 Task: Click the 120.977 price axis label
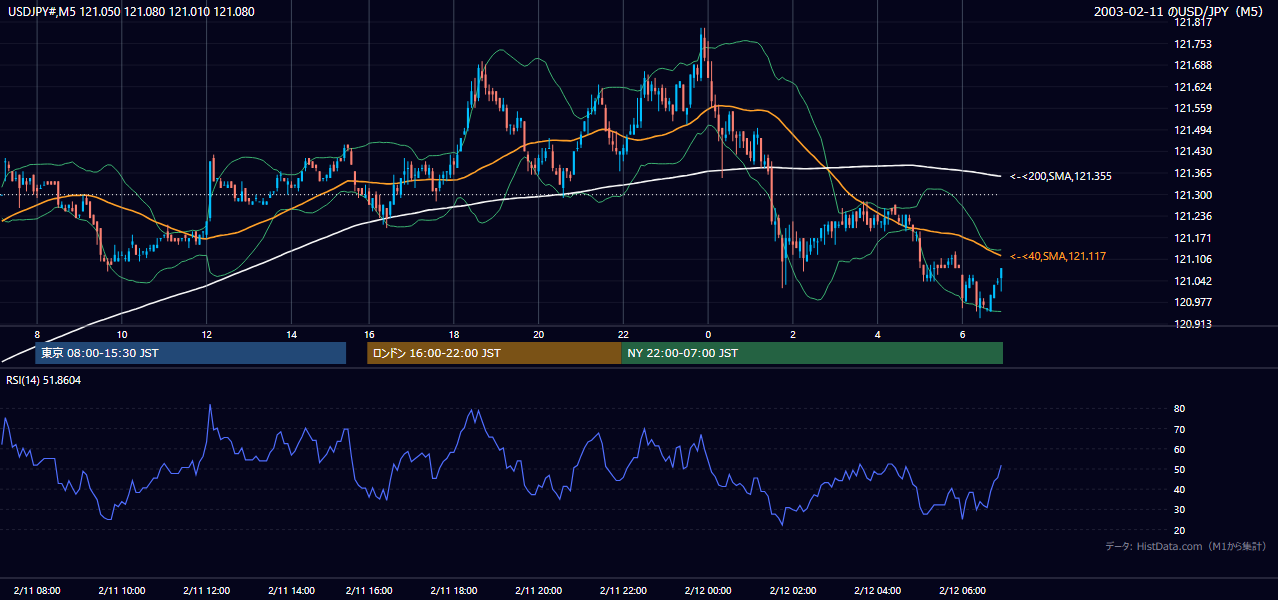[x=1194, y=302]
